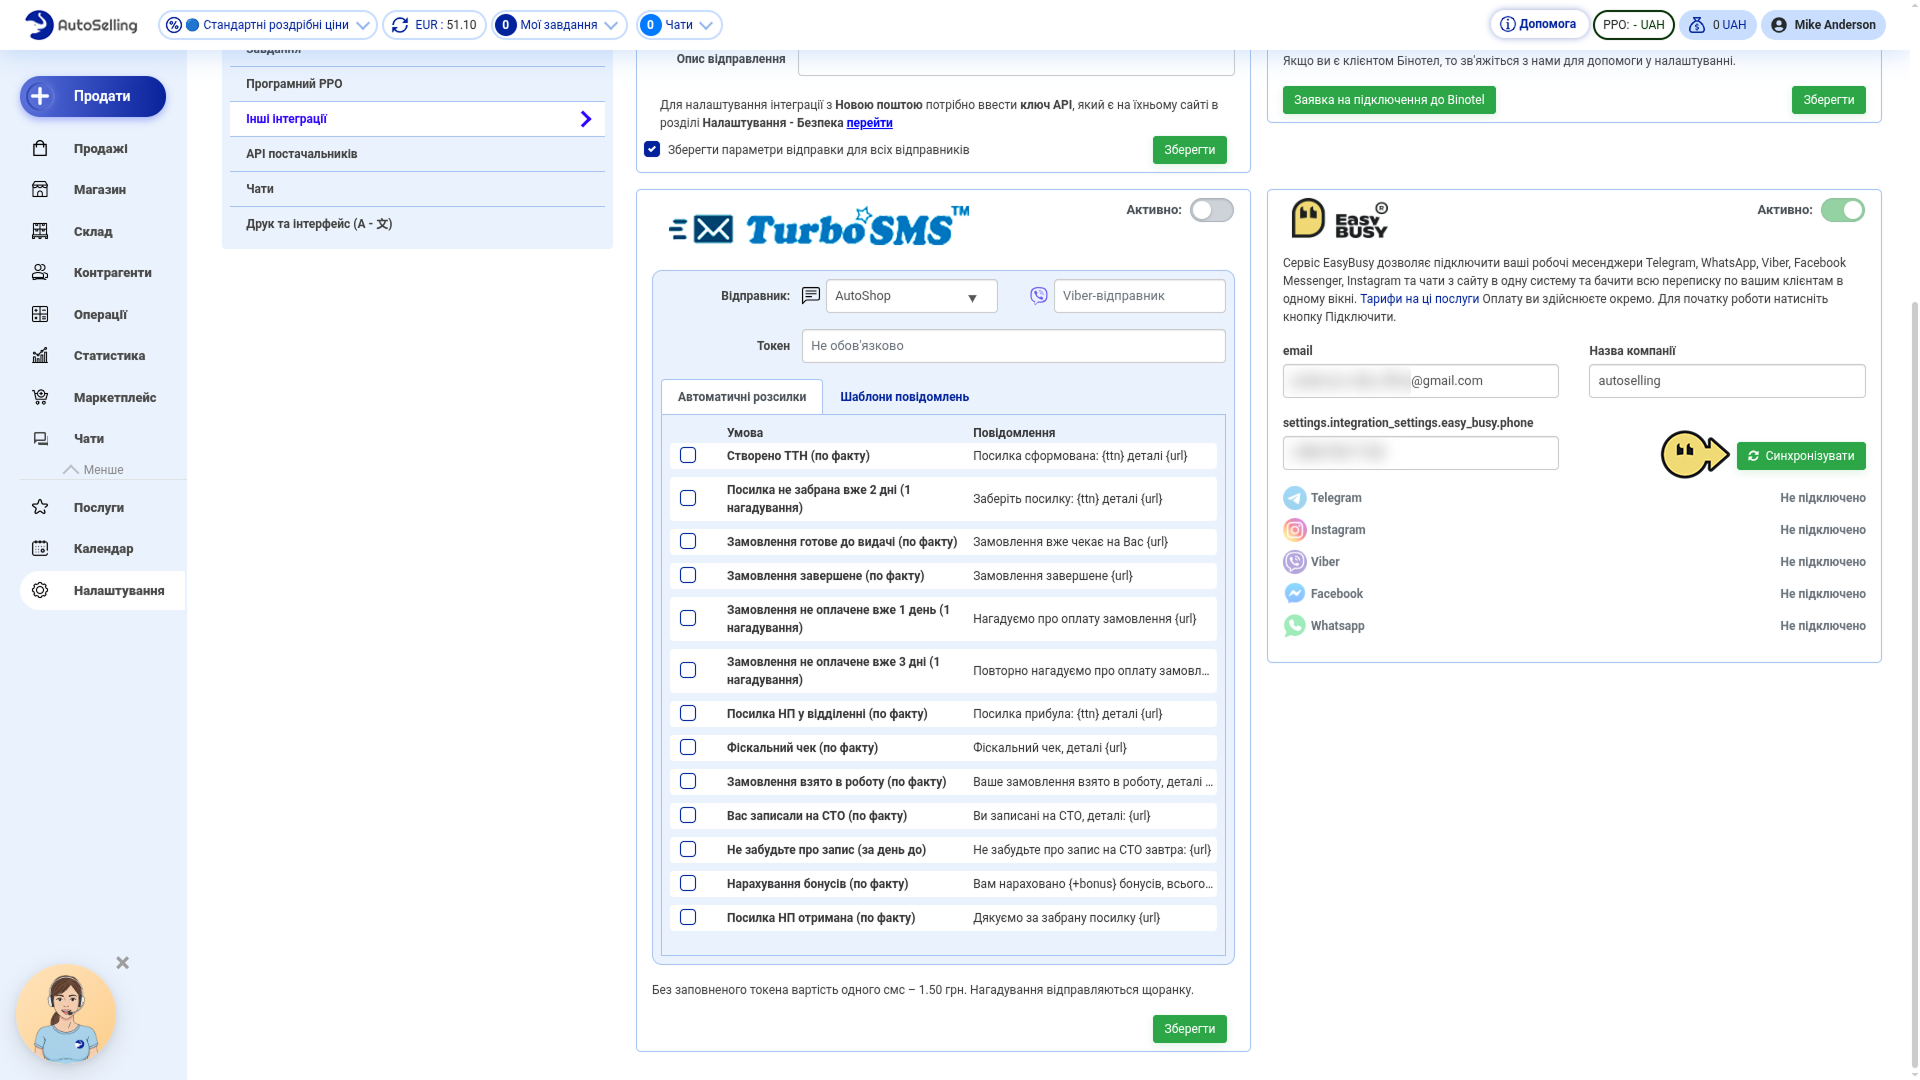Expand the Інші інтеграції arrow
1920x1080 pixels.
tap(586, 119)
